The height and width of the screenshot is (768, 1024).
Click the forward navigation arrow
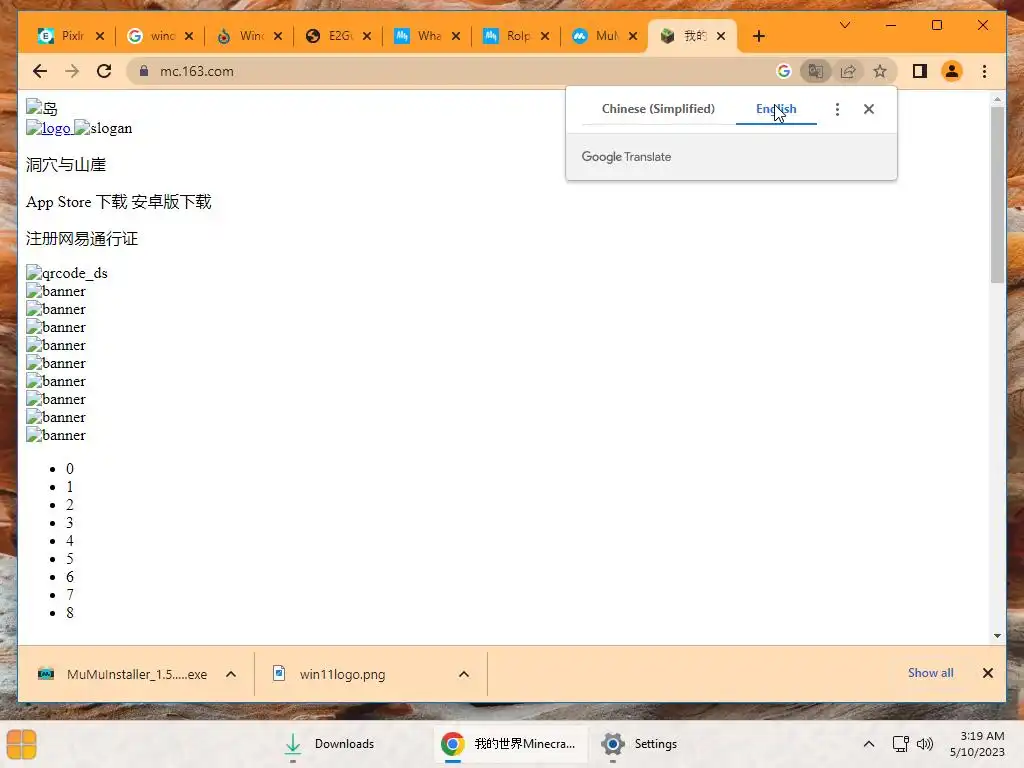pos(72,71)
